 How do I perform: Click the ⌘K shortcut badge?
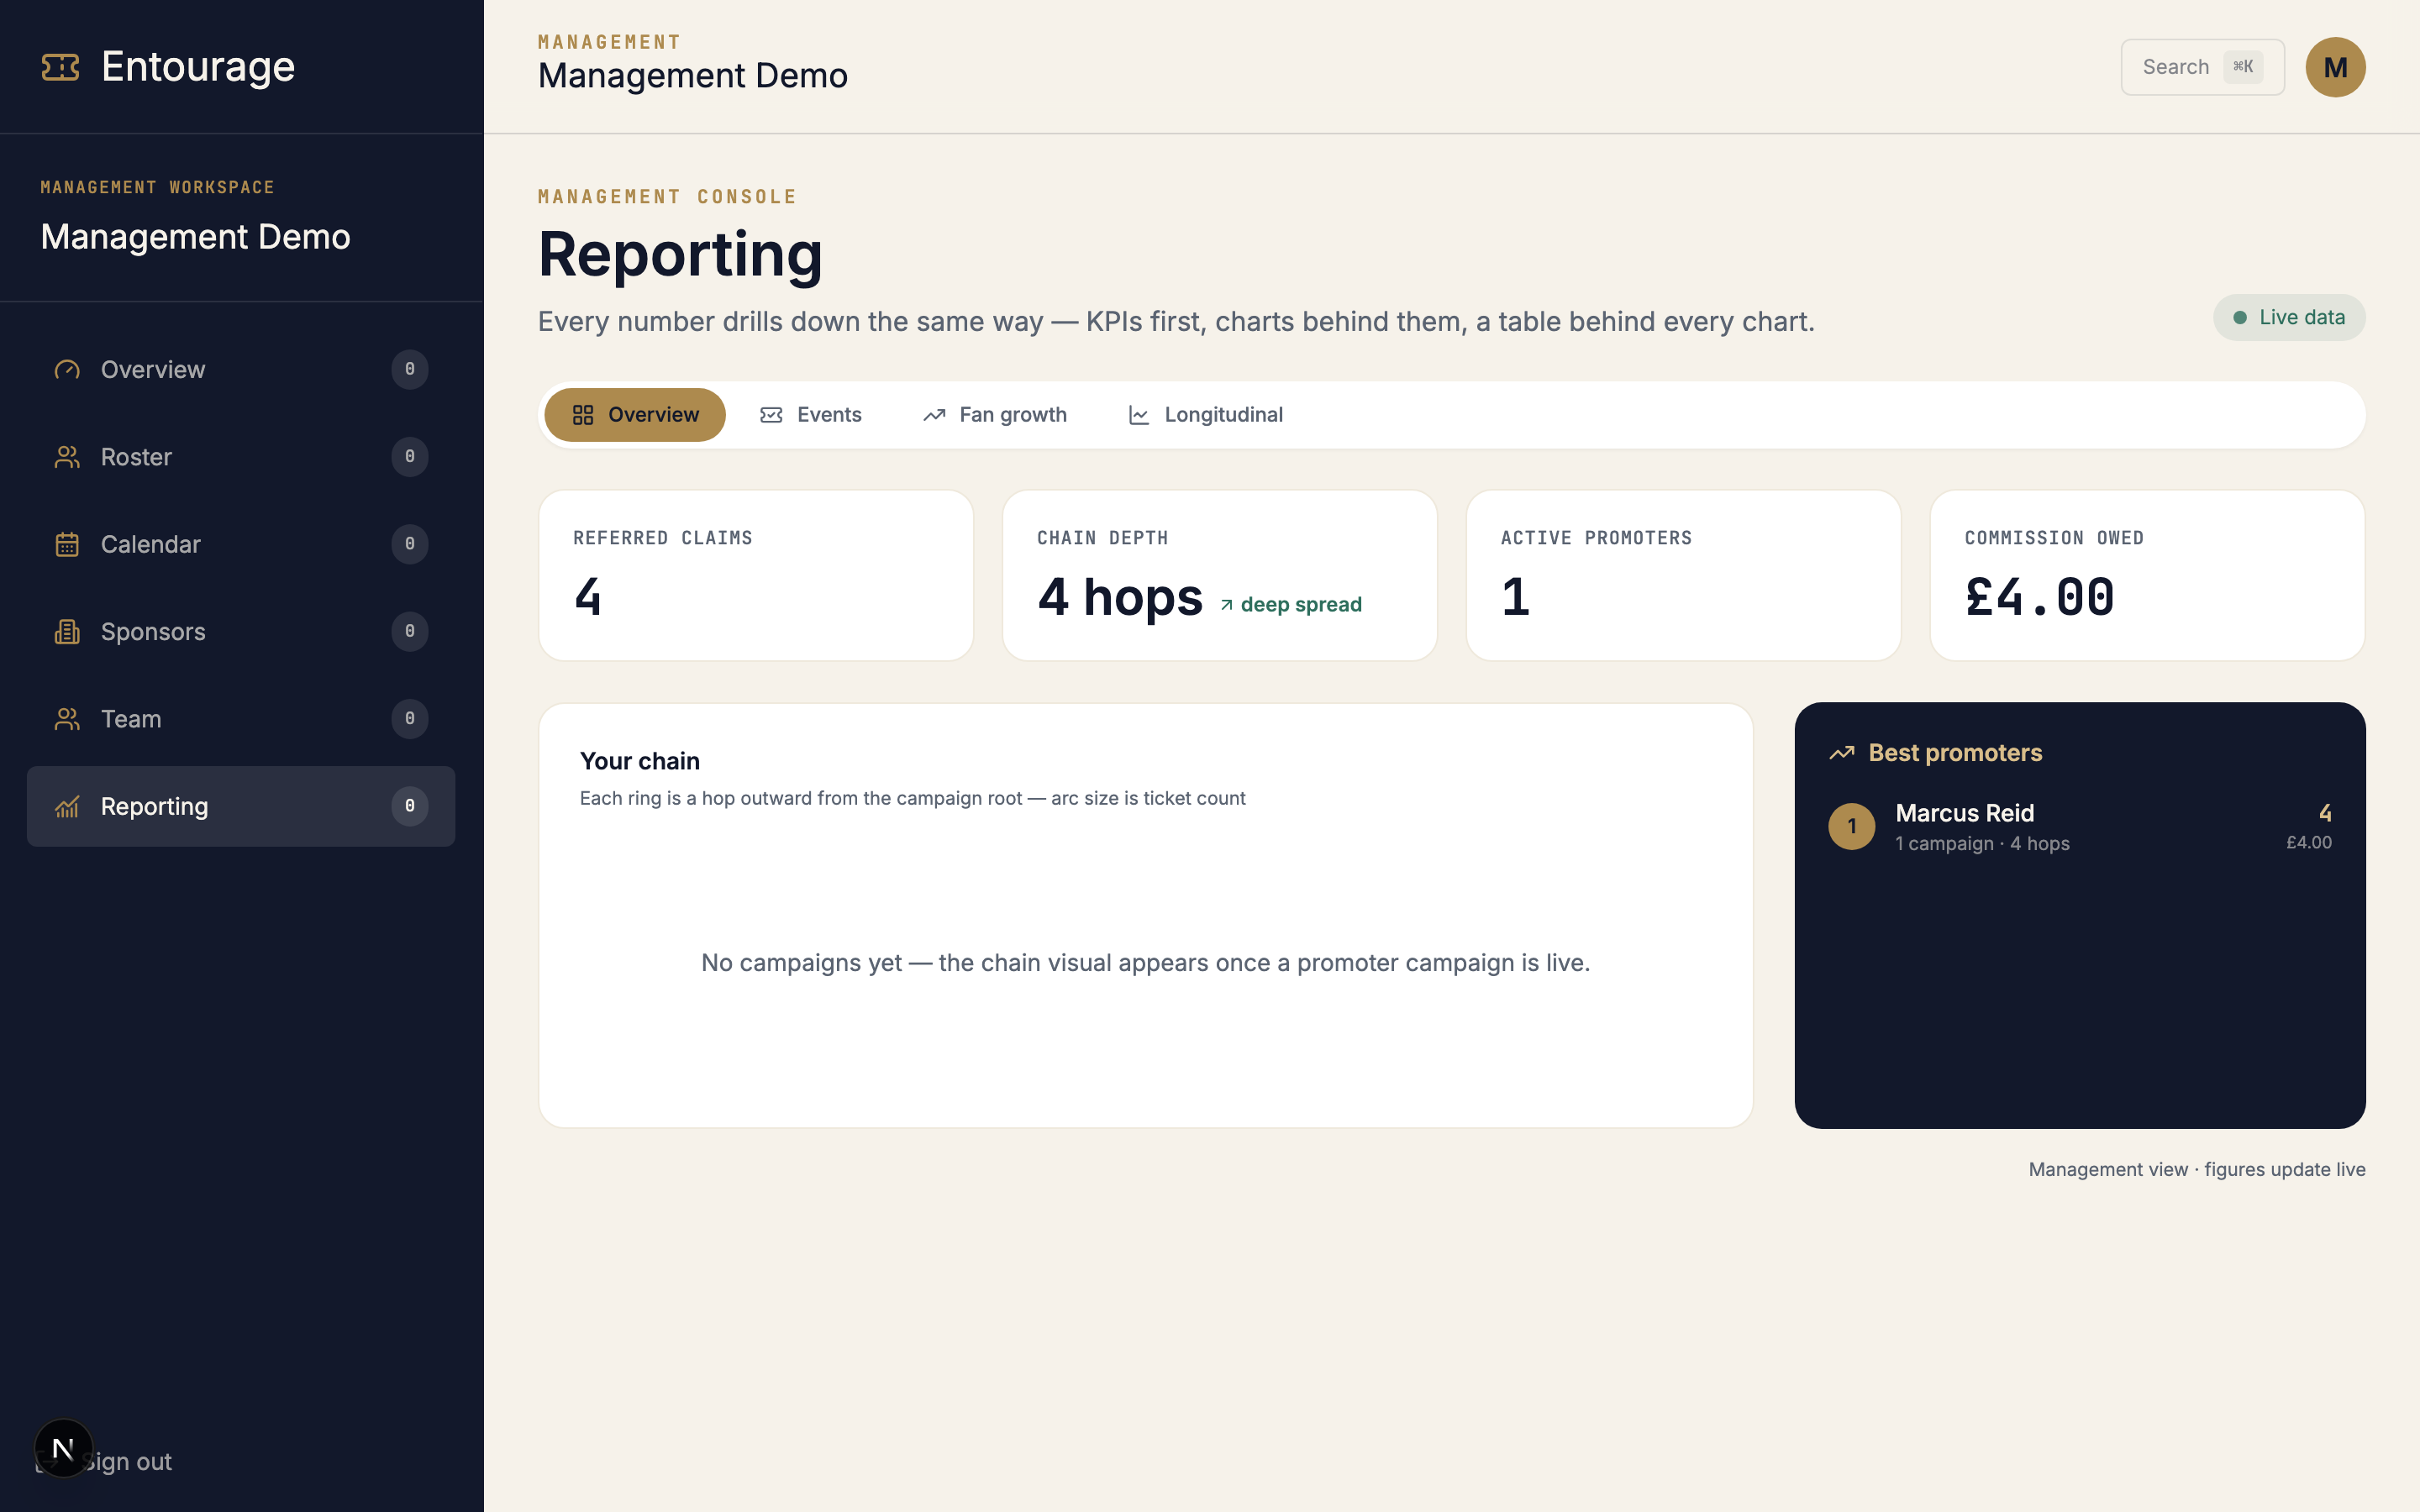tap(2243, 67)
